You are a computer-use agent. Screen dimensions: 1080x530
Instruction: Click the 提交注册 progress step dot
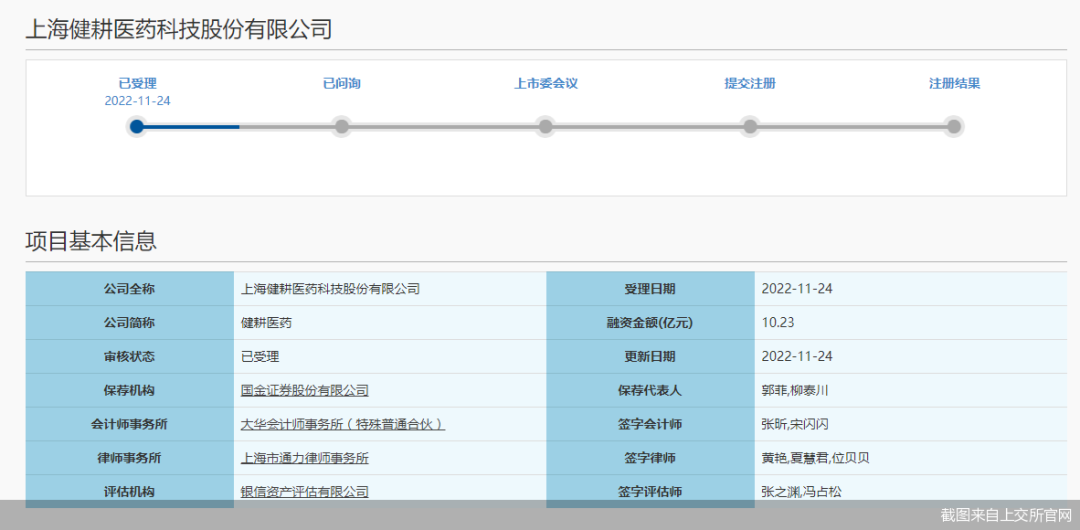(750, 127)
